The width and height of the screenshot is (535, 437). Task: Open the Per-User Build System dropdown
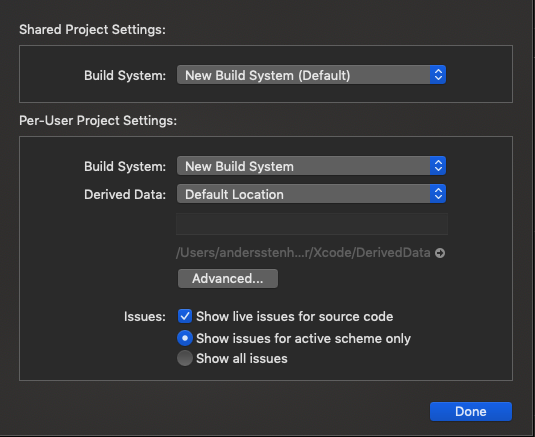[311, 166]
